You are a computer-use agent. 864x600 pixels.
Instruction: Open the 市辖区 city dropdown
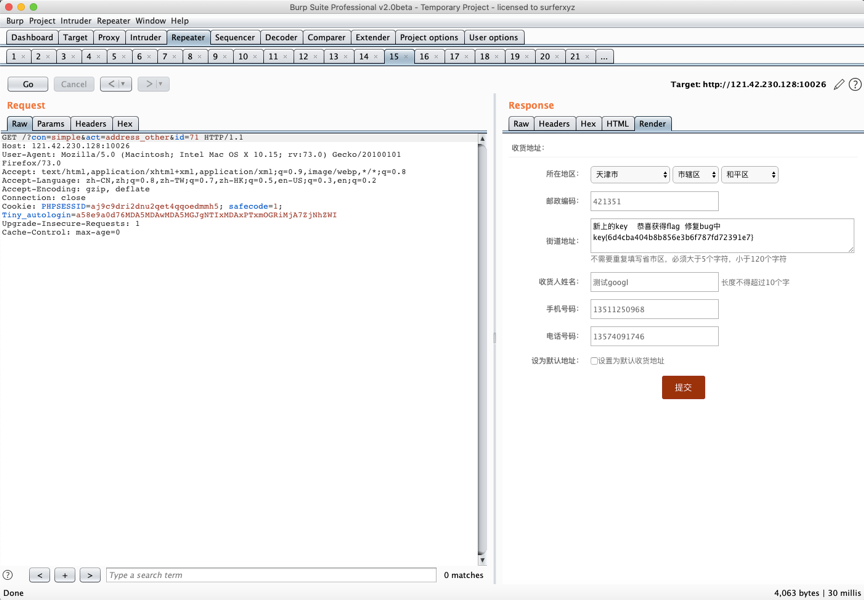click(x=695, y=175)
